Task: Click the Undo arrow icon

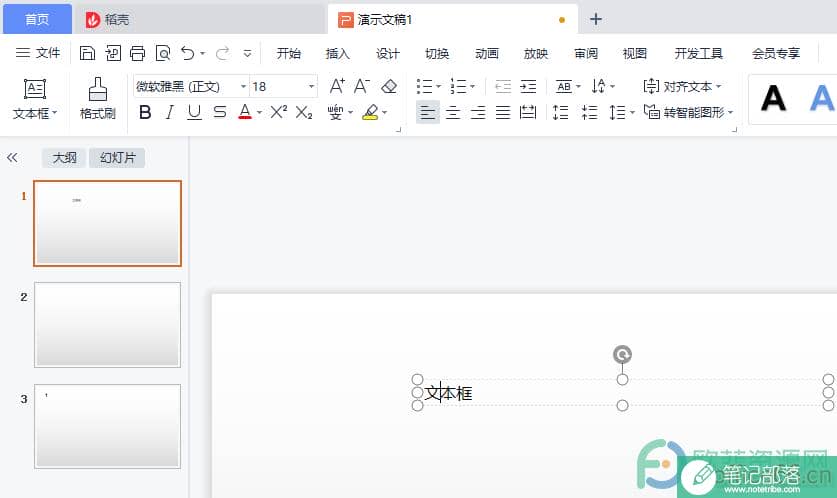Action: point(188,53)
